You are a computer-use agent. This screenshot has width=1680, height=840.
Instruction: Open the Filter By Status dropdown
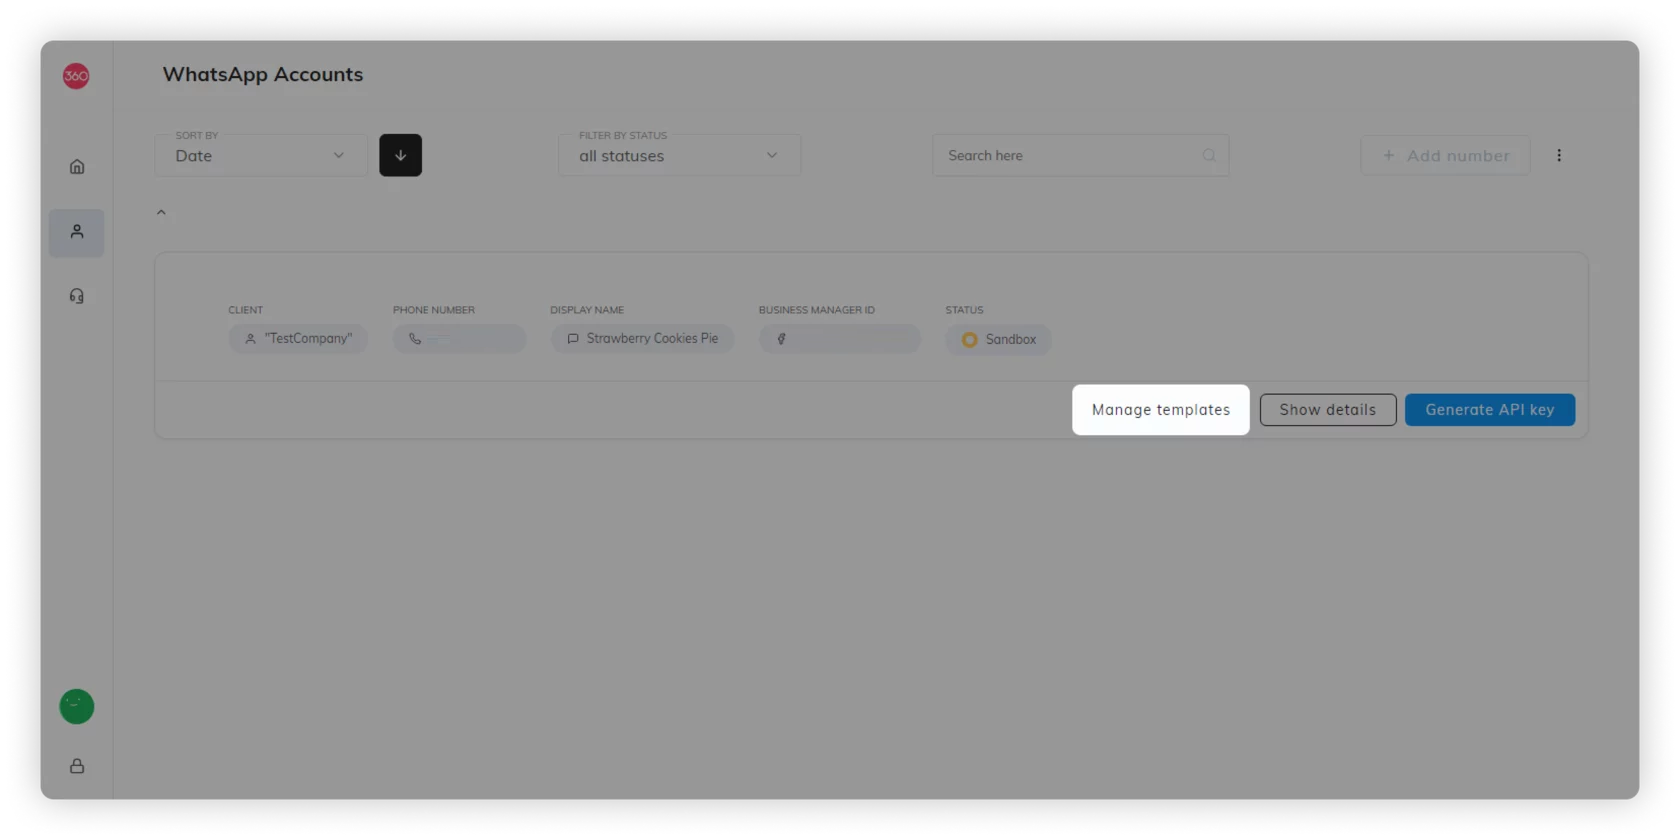point(680,155)
